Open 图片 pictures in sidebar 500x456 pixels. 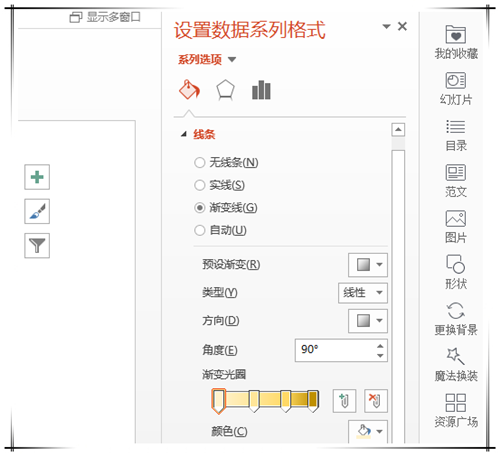point(456,227)
